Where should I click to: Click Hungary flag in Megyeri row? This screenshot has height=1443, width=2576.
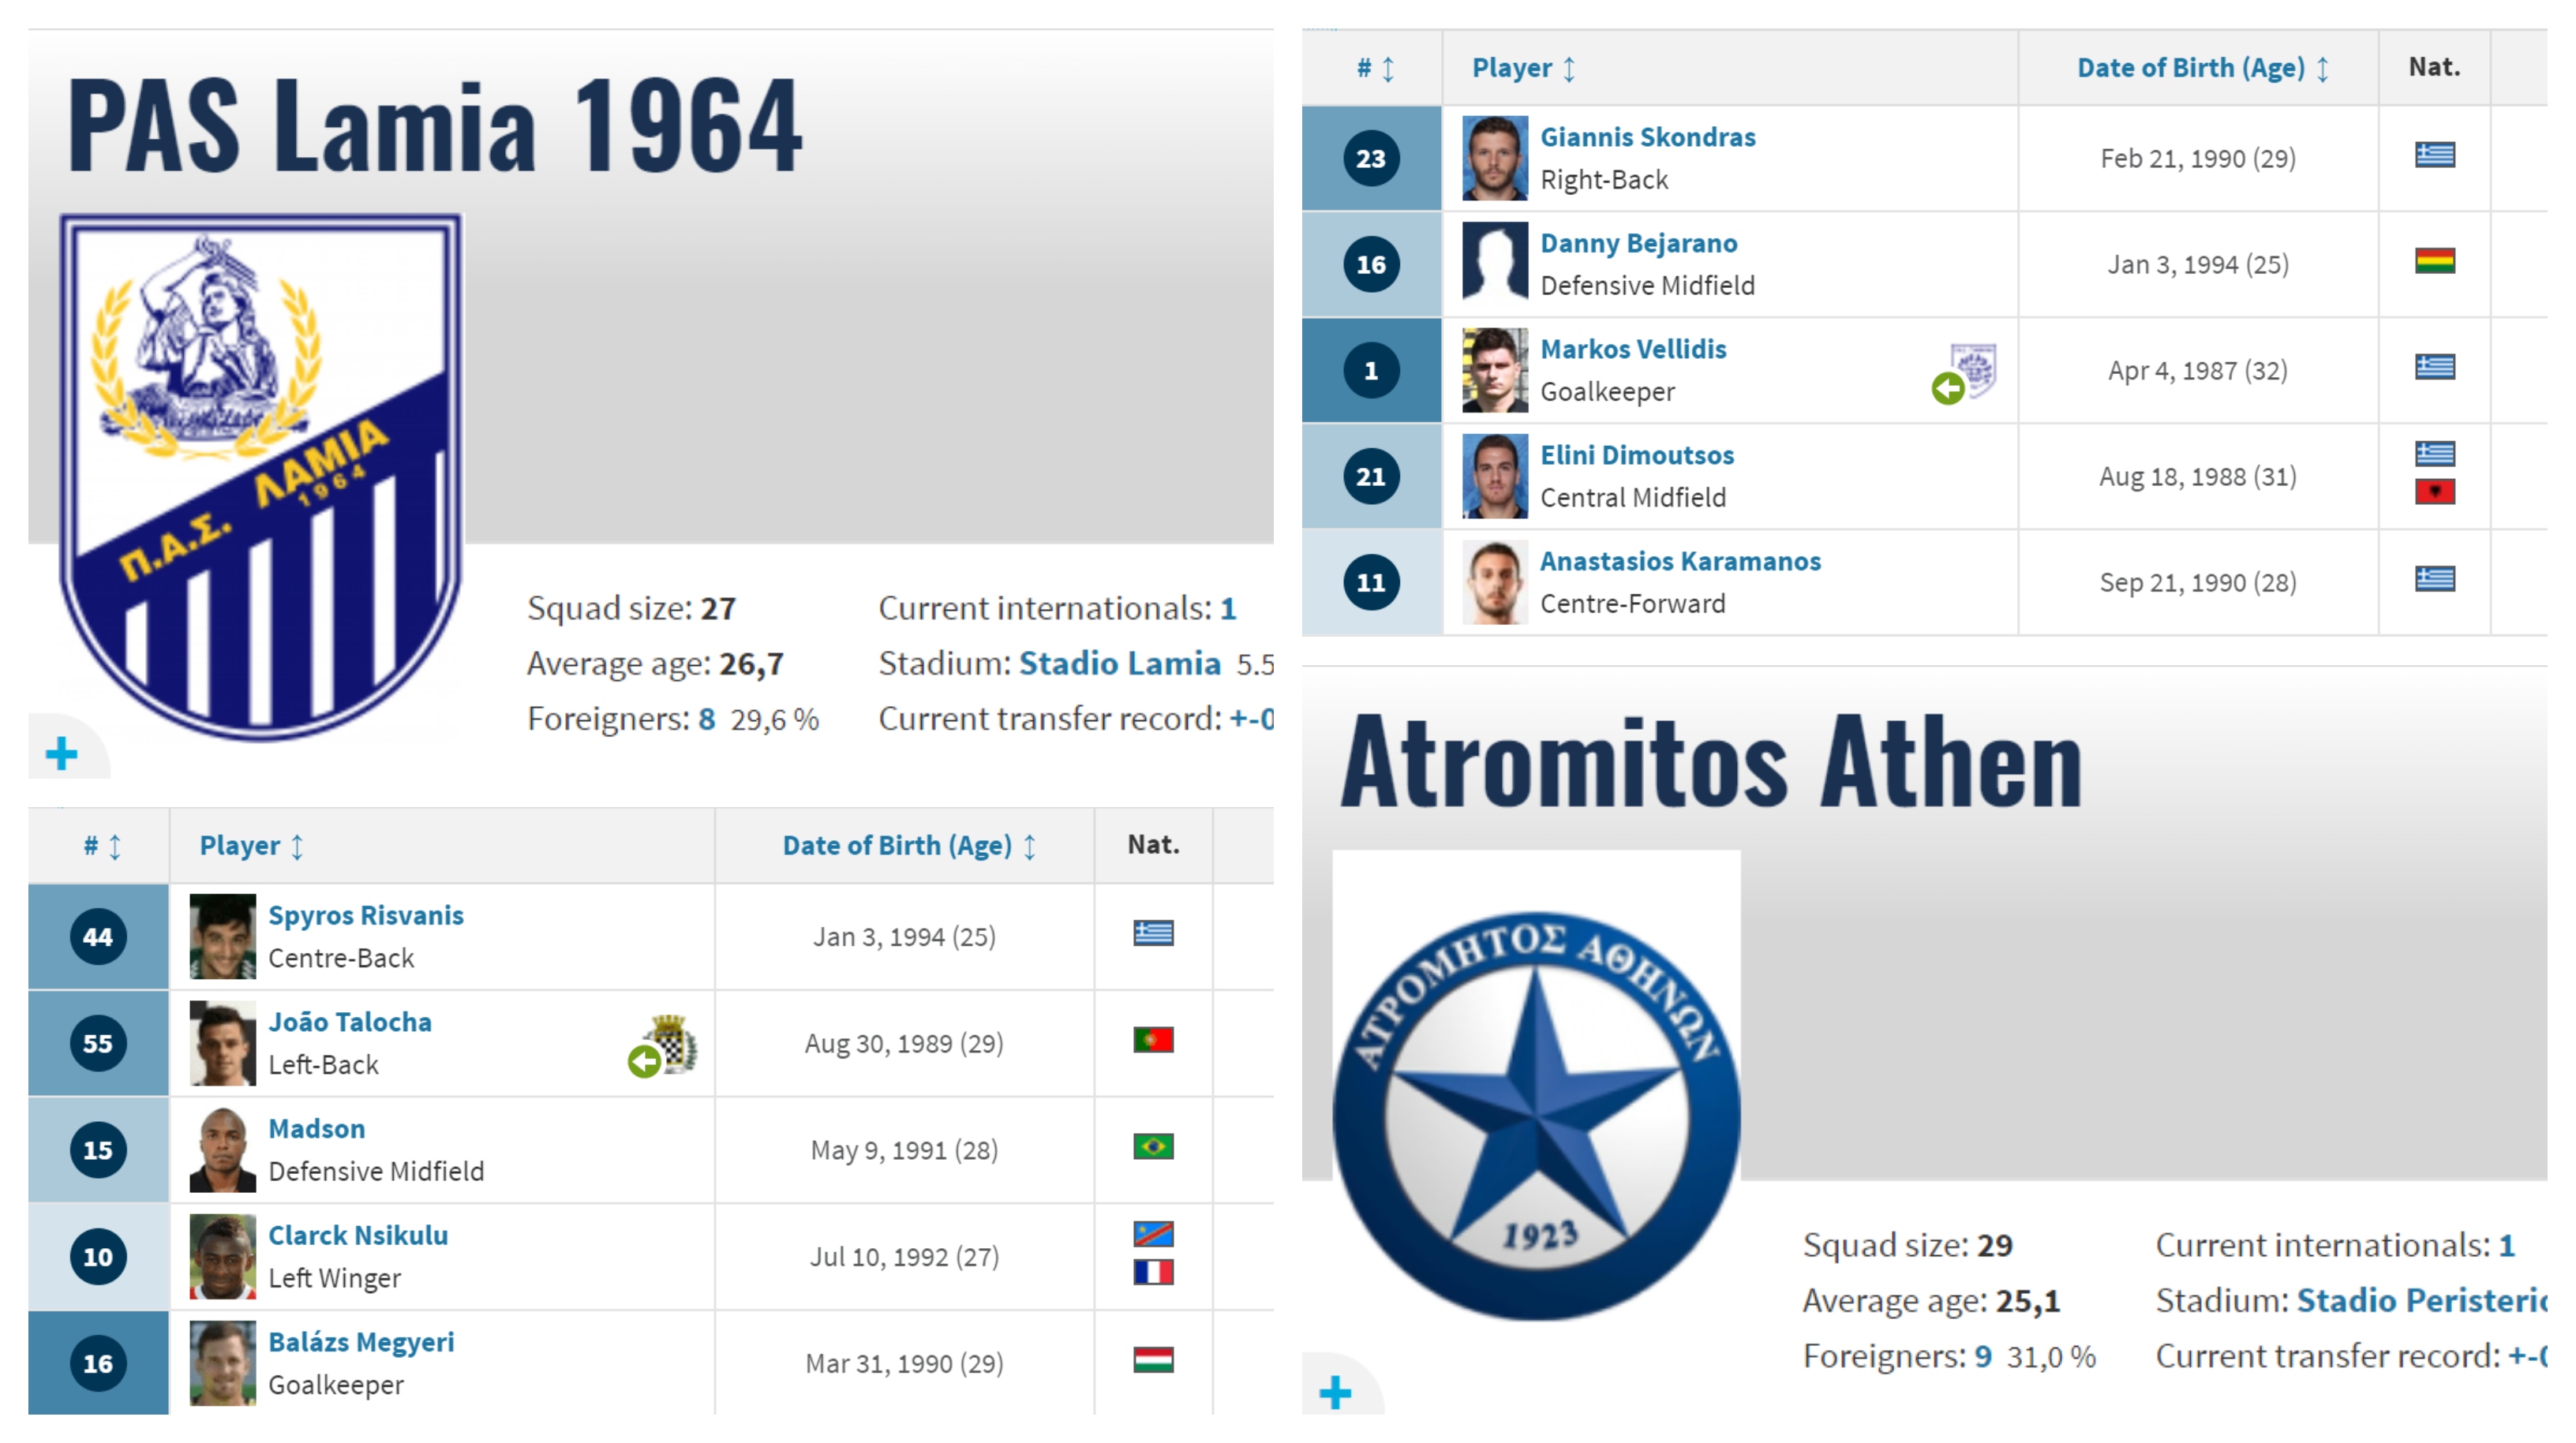[x=1153, y=1360]
